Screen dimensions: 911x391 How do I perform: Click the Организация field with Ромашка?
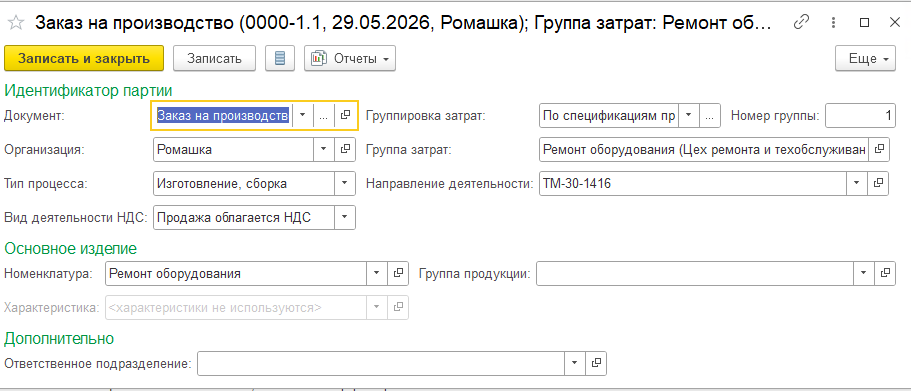pyautogui.click(x=234, y=149)
